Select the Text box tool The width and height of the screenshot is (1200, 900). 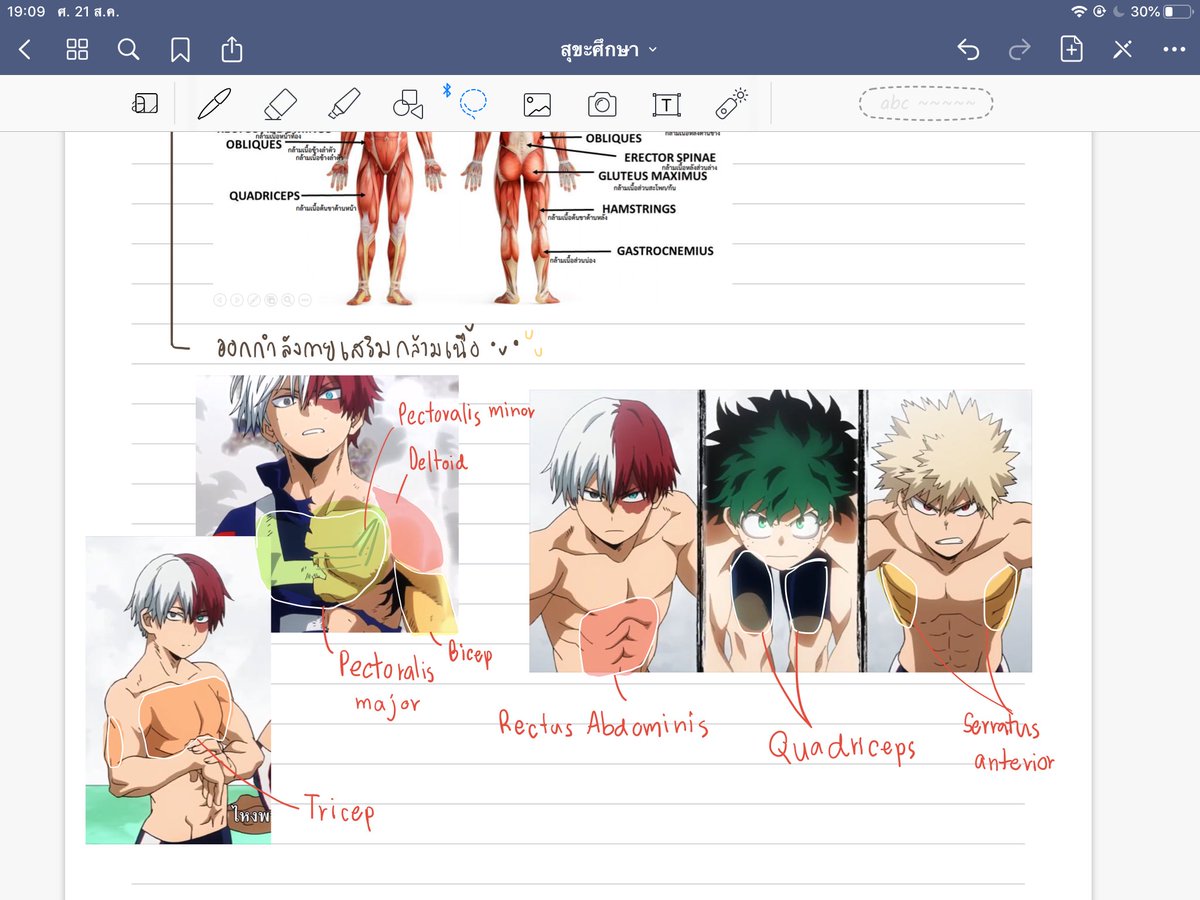tap(666, 104)
